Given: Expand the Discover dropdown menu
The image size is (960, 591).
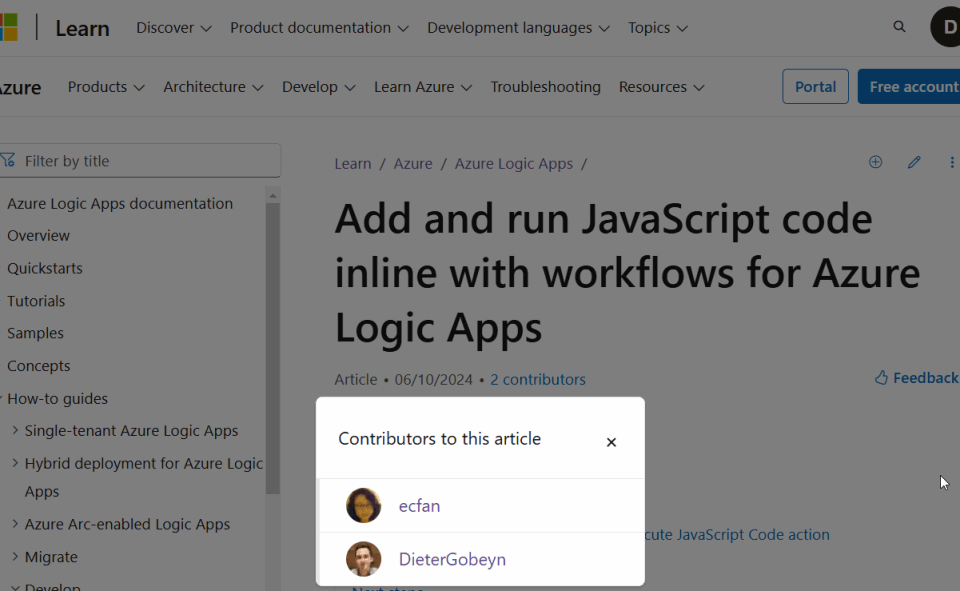Looking at the screenshot, I should coord(173,28).
